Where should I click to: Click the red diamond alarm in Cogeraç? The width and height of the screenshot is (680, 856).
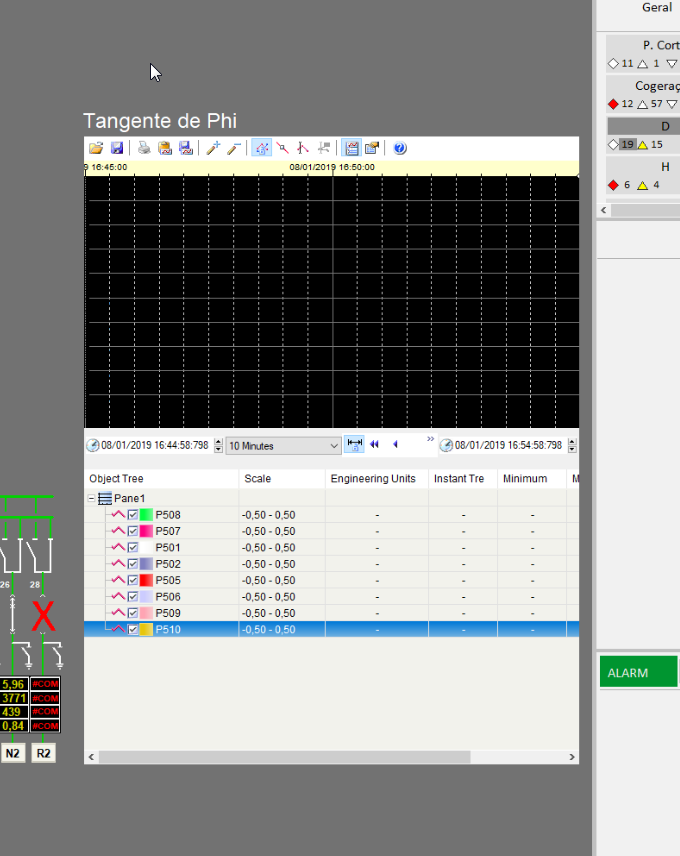click(x=613, y=104)
